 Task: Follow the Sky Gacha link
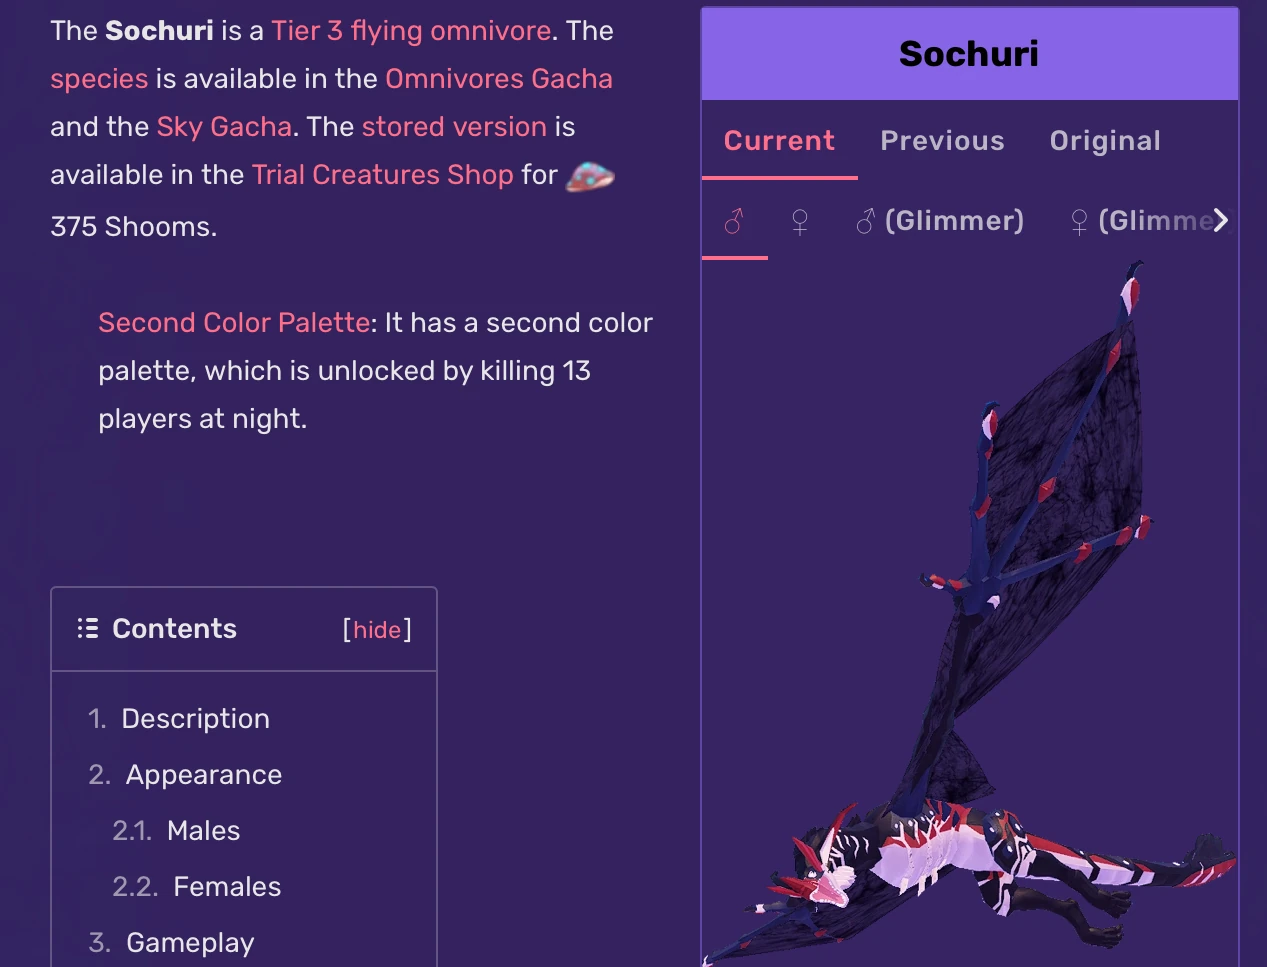224,127
